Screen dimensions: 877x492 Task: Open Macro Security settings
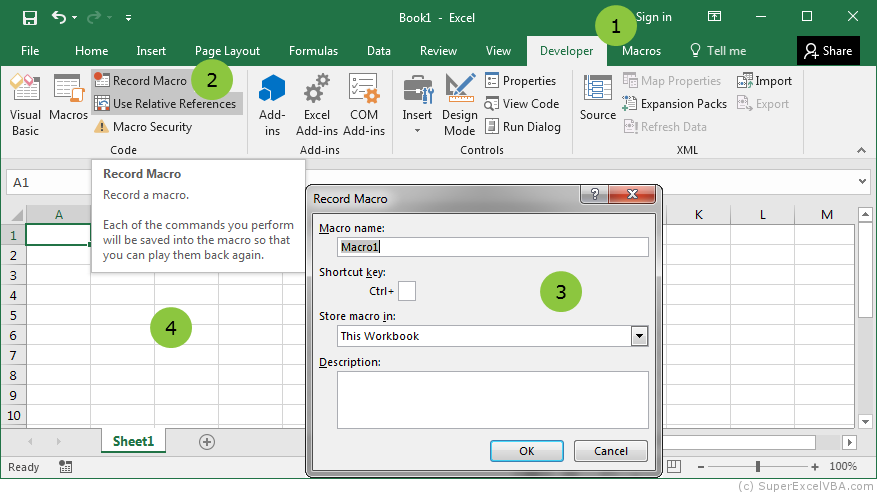coord(144,127)
